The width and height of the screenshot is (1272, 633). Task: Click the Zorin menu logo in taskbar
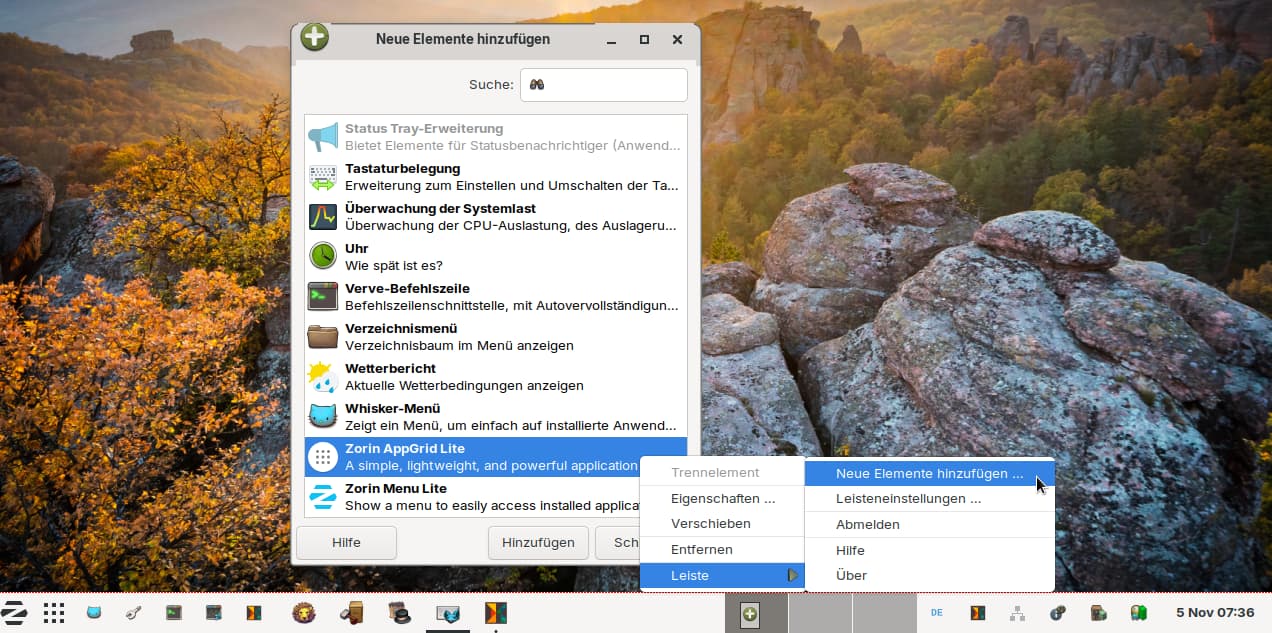pyautogui.click(x=14, y=613)
